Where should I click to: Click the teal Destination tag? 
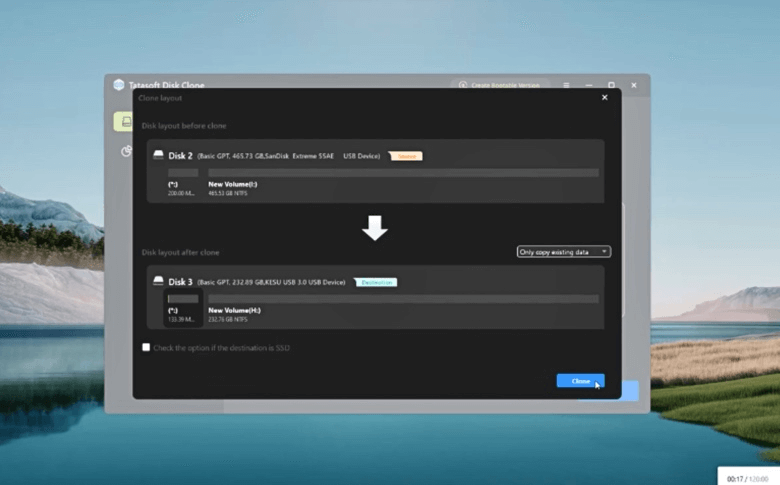[x=376, y=283]
